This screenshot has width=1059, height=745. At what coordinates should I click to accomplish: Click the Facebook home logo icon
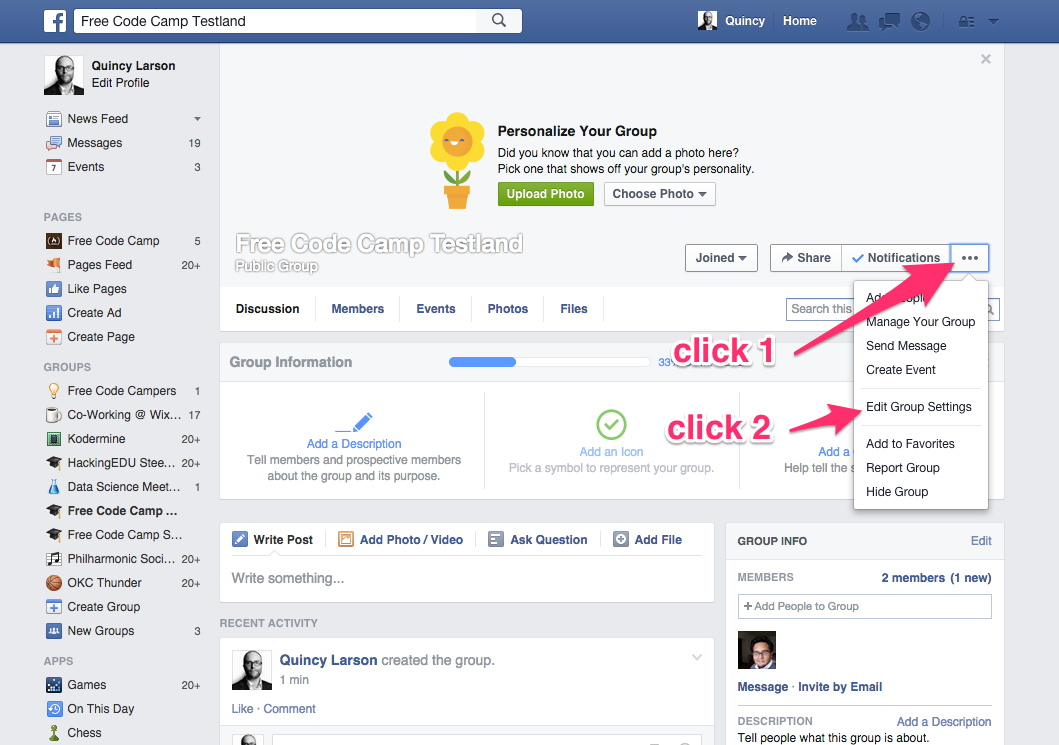(x=55, y=20)
